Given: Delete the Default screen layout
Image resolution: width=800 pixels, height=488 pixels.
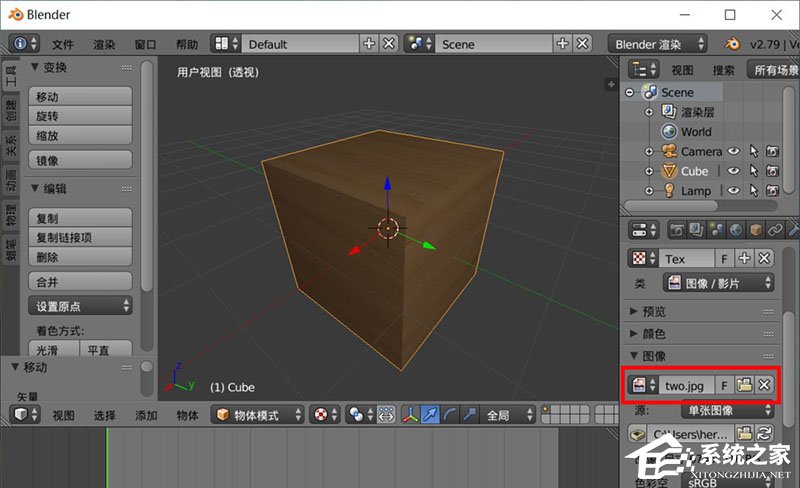Looking at the screenshot, I should tap(389, 44).
